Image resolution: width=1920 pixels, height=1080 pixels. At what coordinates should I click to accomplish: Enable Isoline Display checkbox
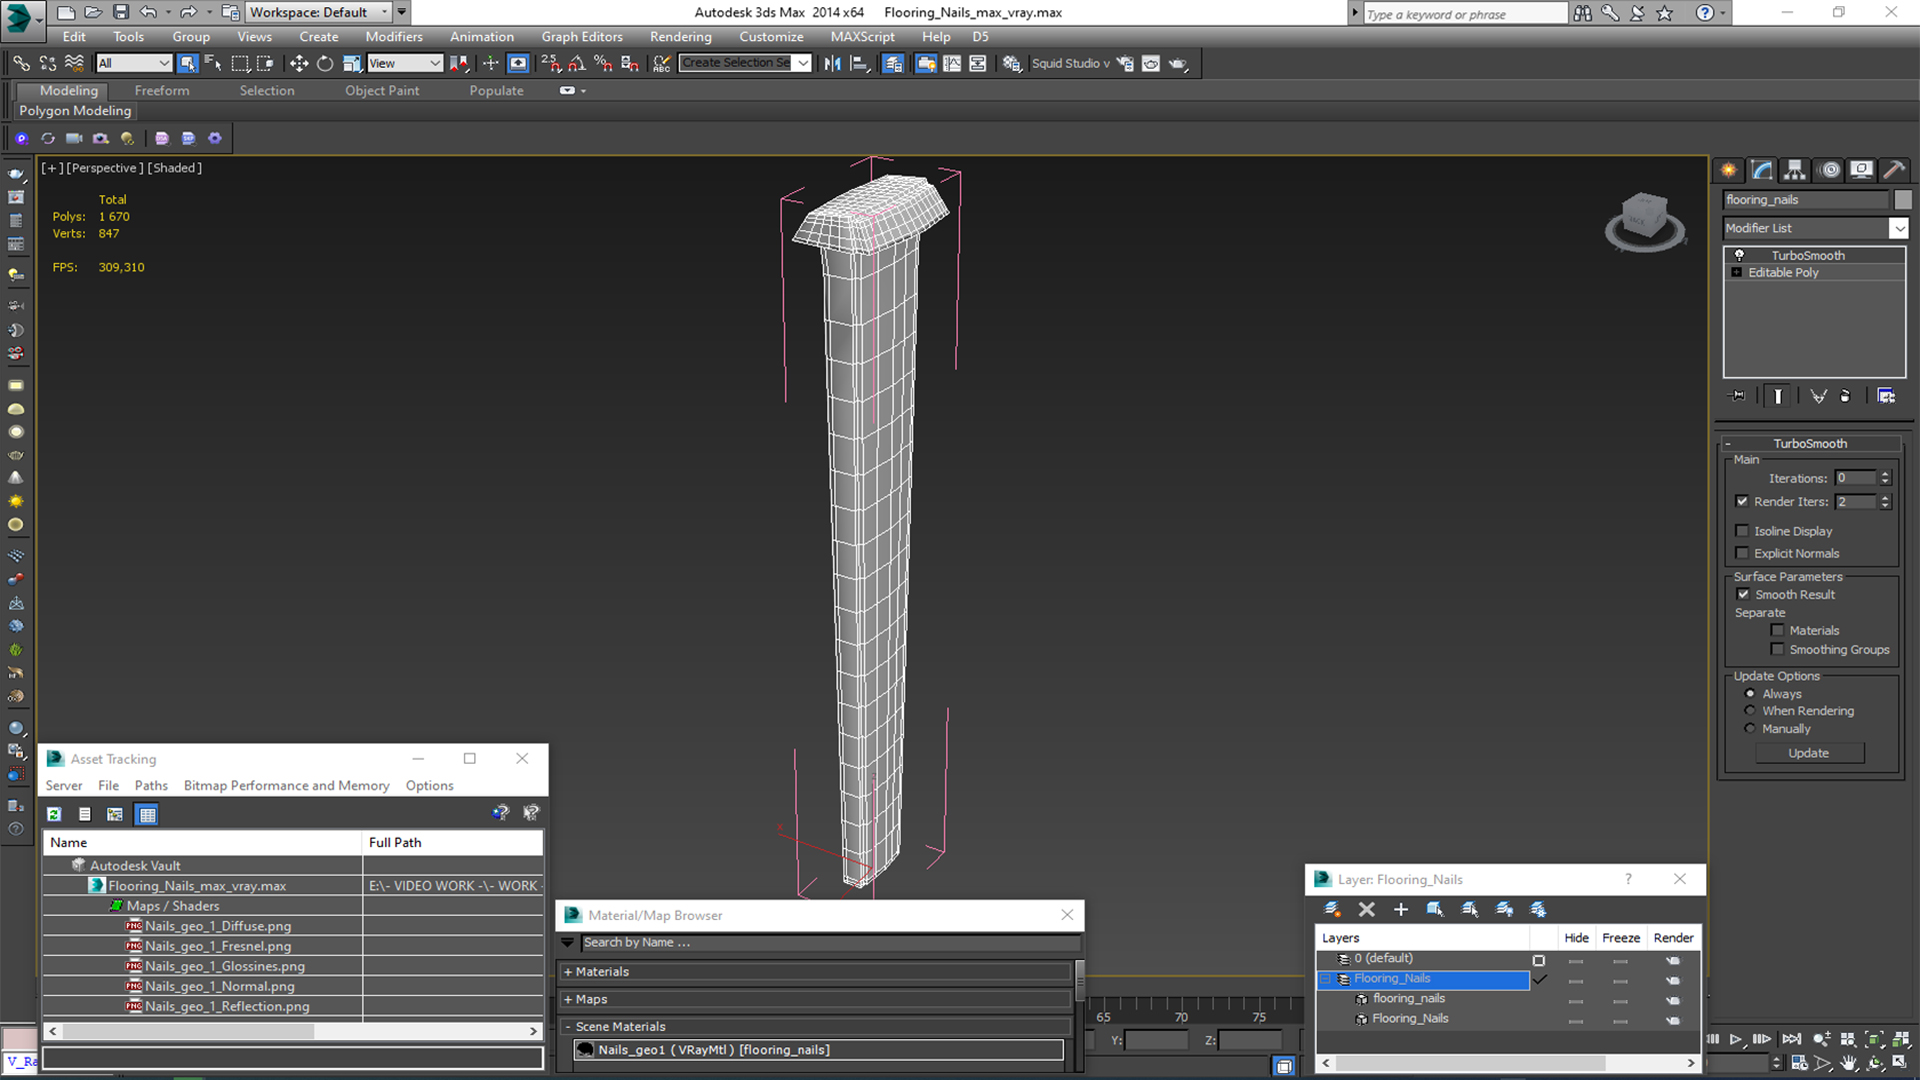pos(1743,530)
